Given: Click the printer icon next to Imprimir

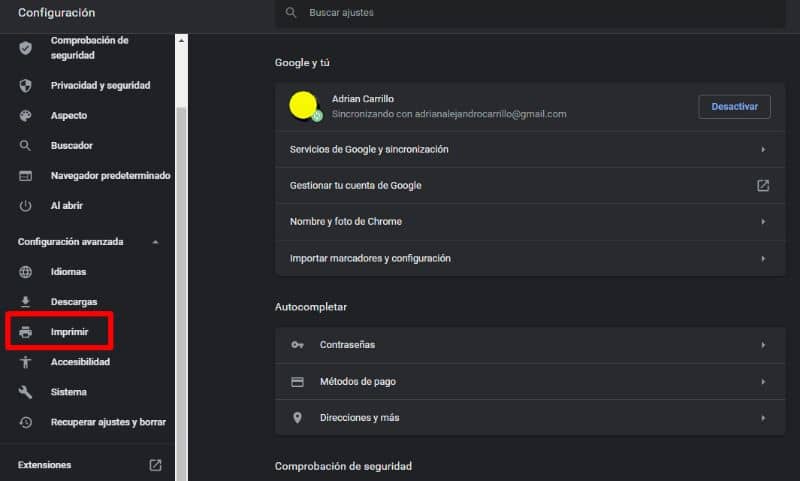Looking at the screenshot, I should [x=26, y=332].
